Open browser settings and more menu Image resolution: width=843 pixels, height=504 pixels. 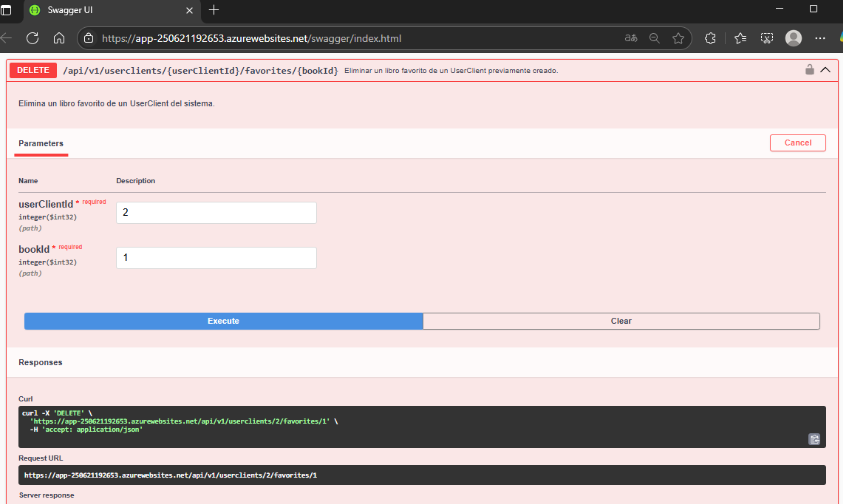coord(820,38)
